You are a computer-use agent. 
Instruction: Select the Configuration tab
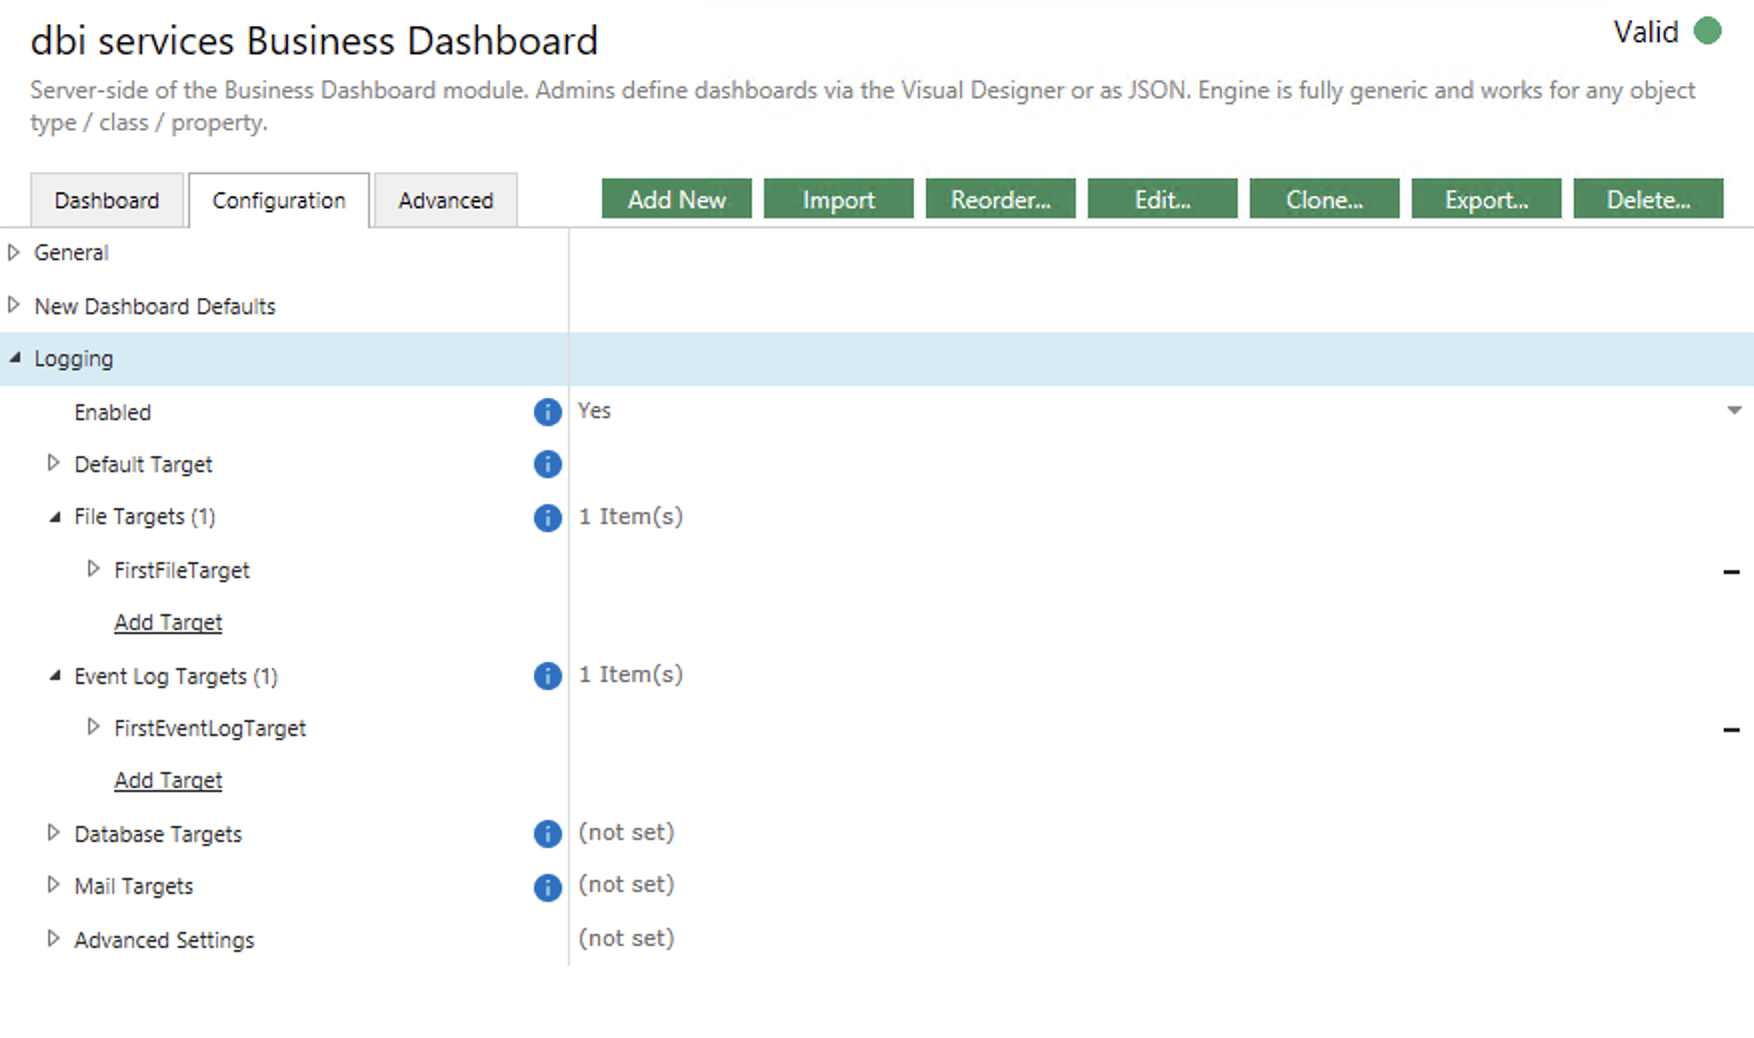(x=279, y=200)
